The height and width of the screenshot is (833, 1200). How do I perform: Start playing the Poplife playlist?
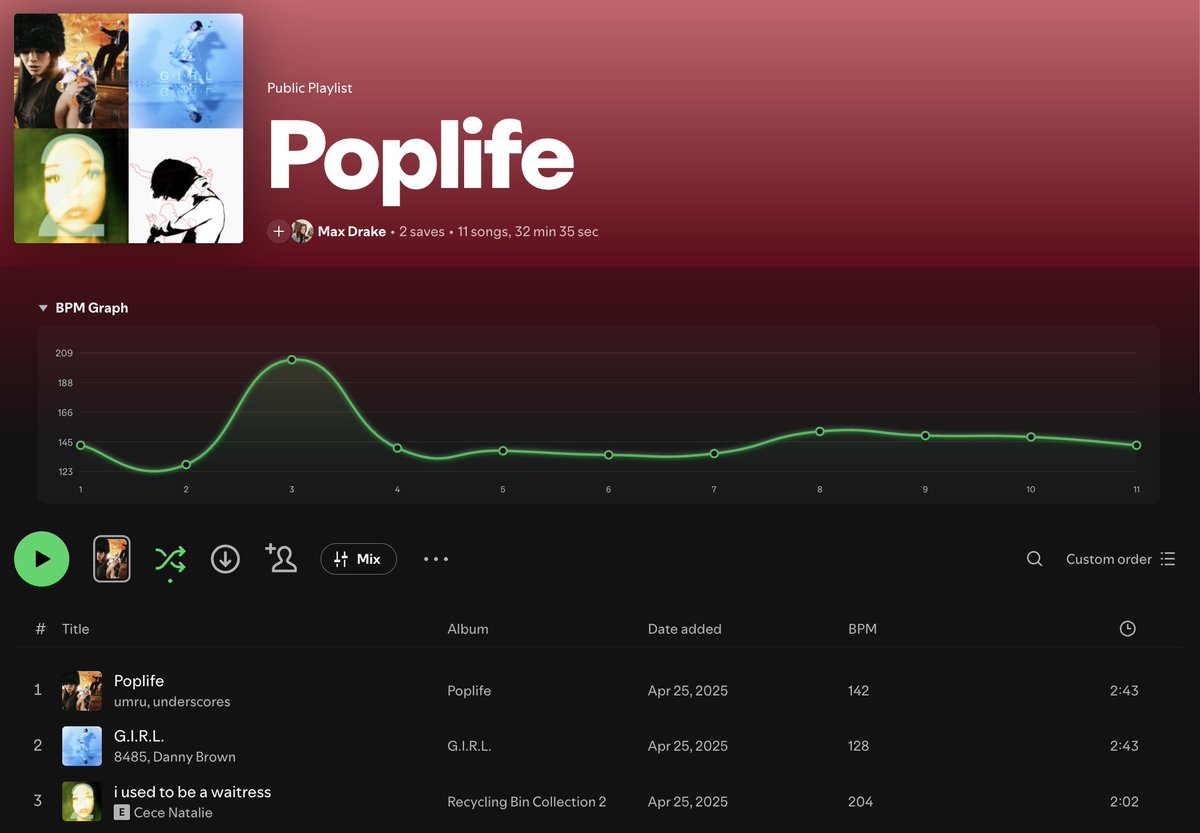41,559
